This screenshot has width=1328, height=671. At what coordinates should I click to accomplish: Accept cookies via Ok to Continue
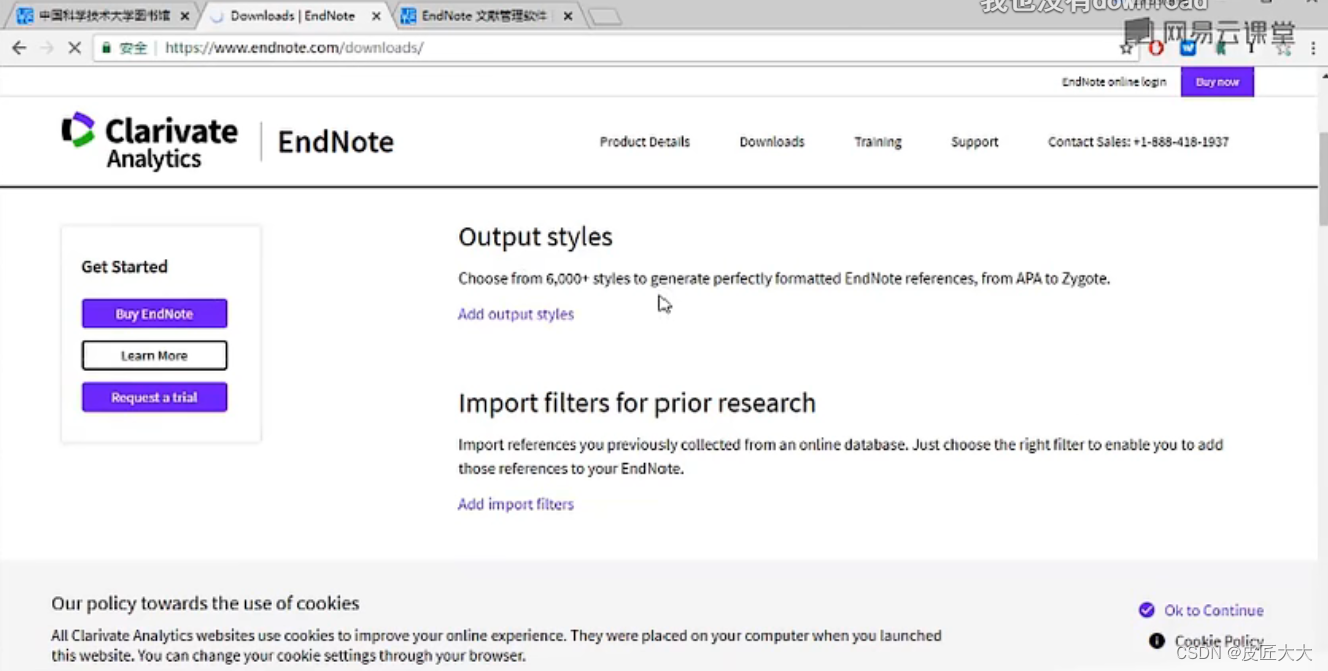1213,610
